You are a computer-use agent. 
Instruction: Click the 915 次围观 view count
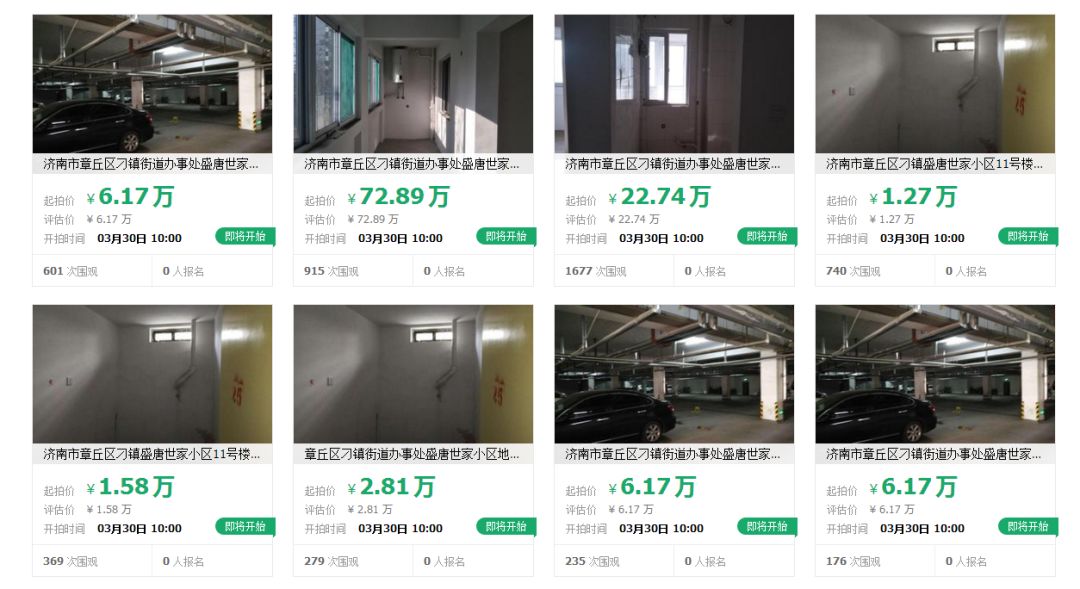pos(331,271)
